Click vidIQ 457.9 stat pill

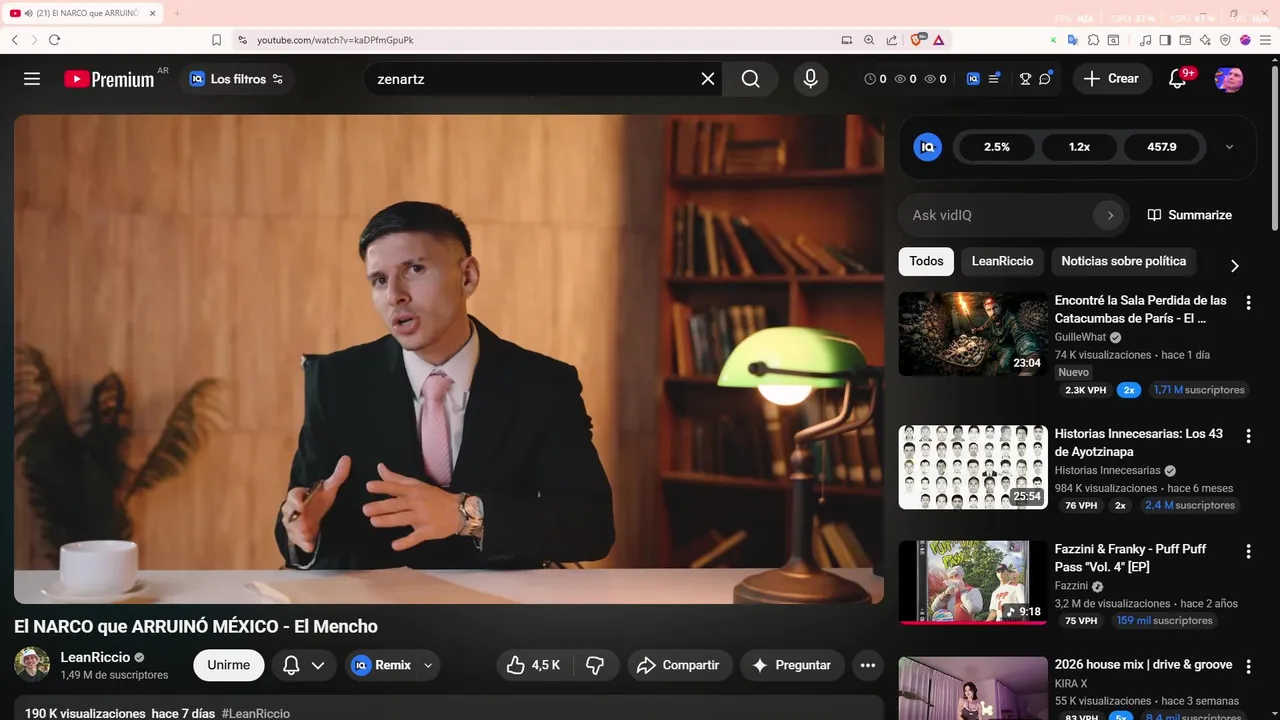pos(1162,147)
